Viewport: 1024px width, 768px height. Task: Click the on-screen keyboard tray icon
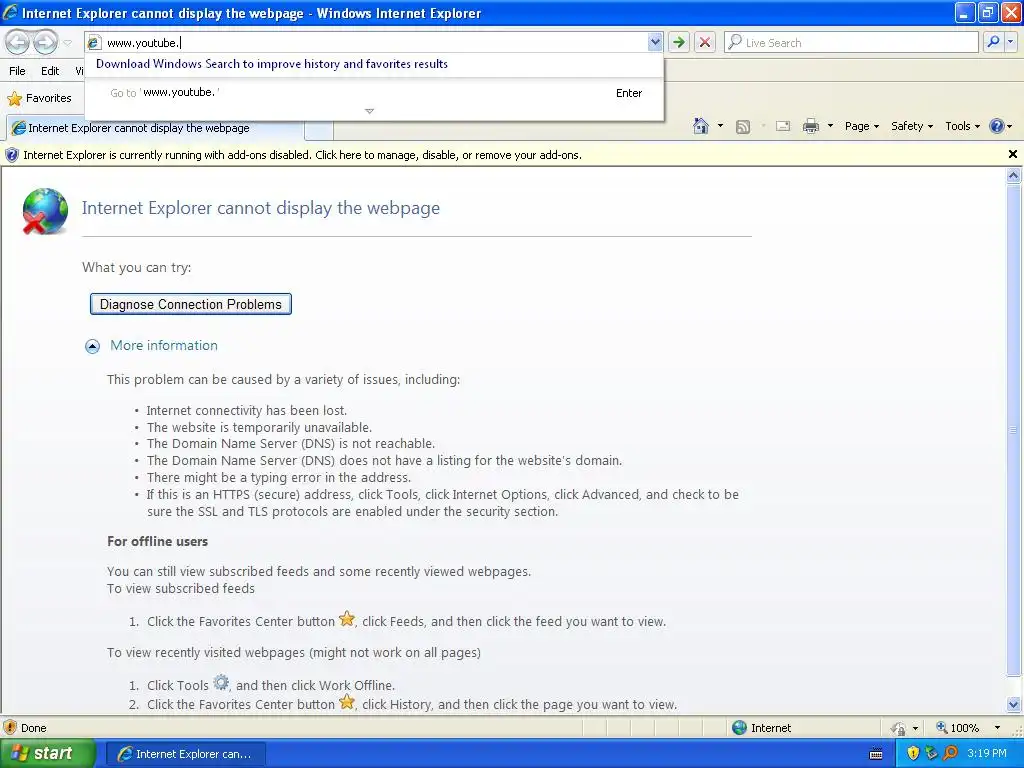click(876, 754)
